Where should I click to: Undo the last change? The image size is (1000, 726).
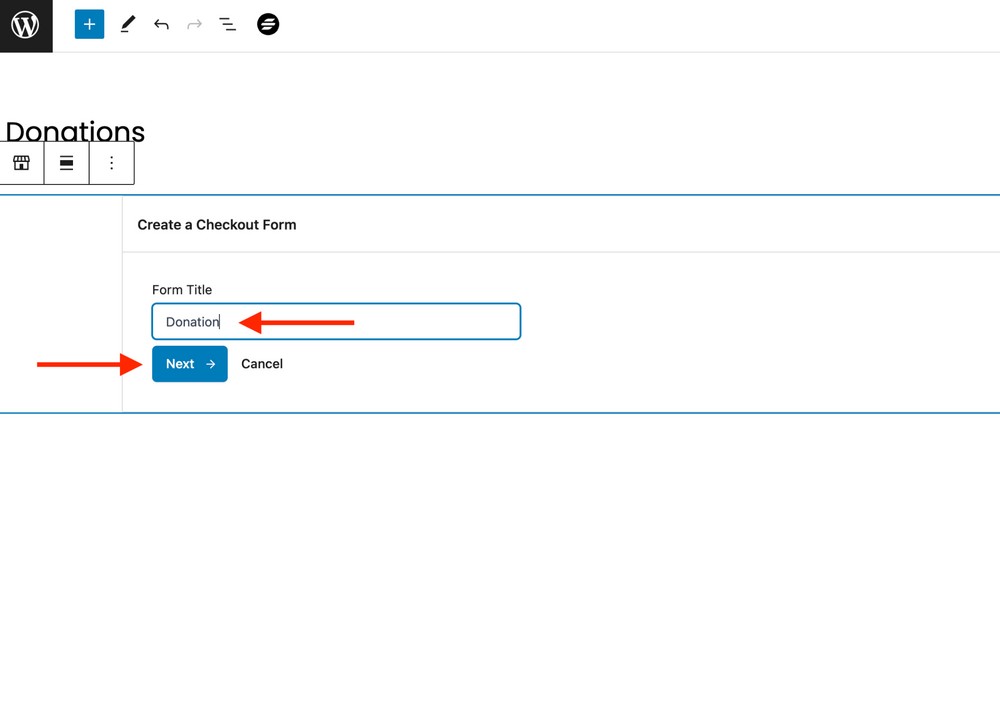[x=161, y=25]
